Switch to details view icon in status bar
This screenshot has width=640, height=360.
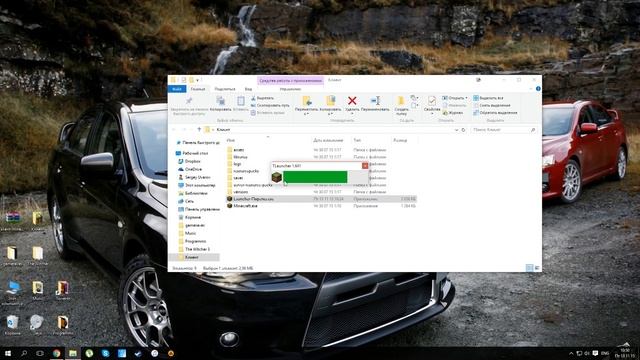click(x=529, y=268)
